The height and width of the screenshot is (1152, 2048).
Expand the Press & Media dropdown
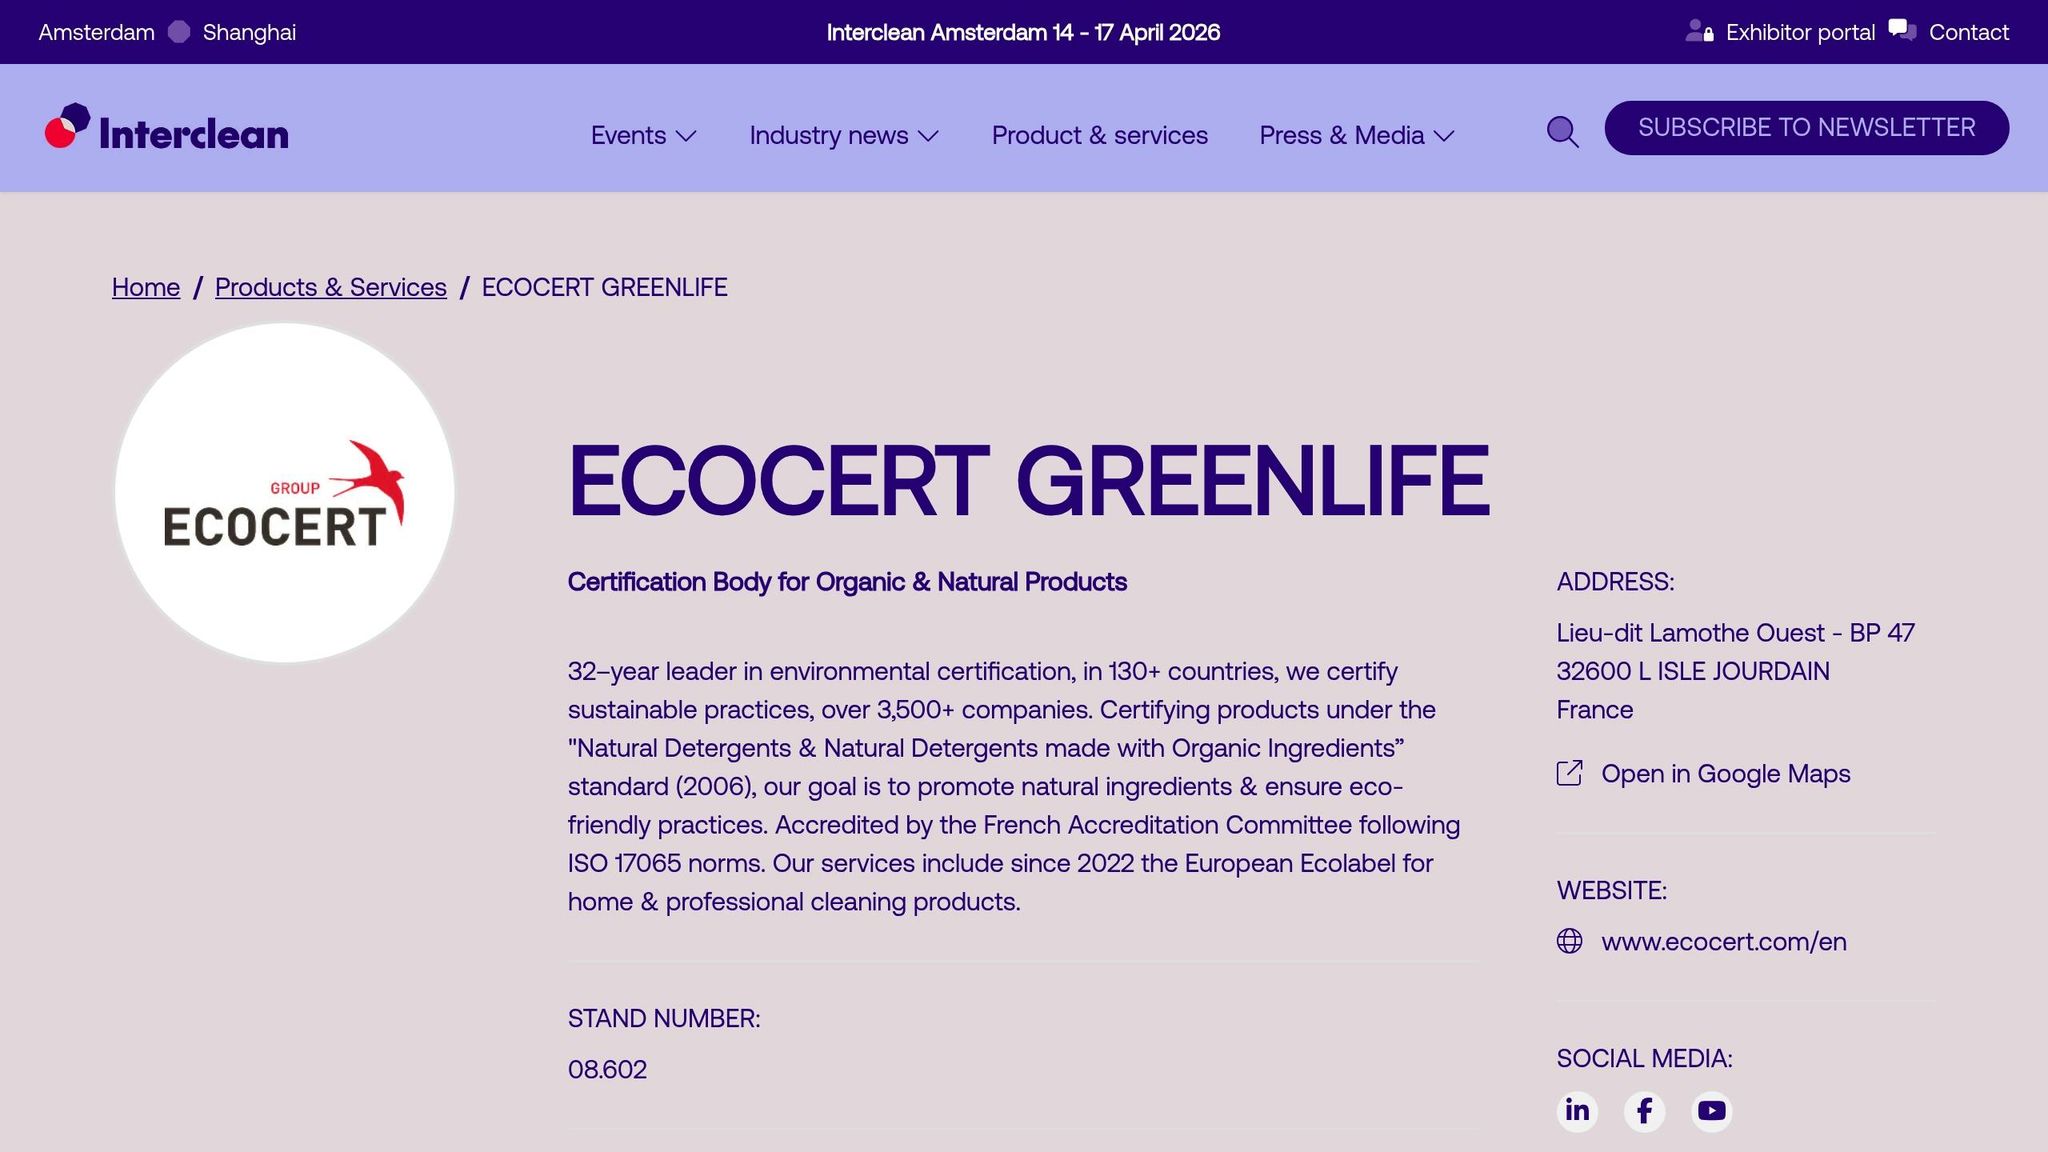[1356, 135]
